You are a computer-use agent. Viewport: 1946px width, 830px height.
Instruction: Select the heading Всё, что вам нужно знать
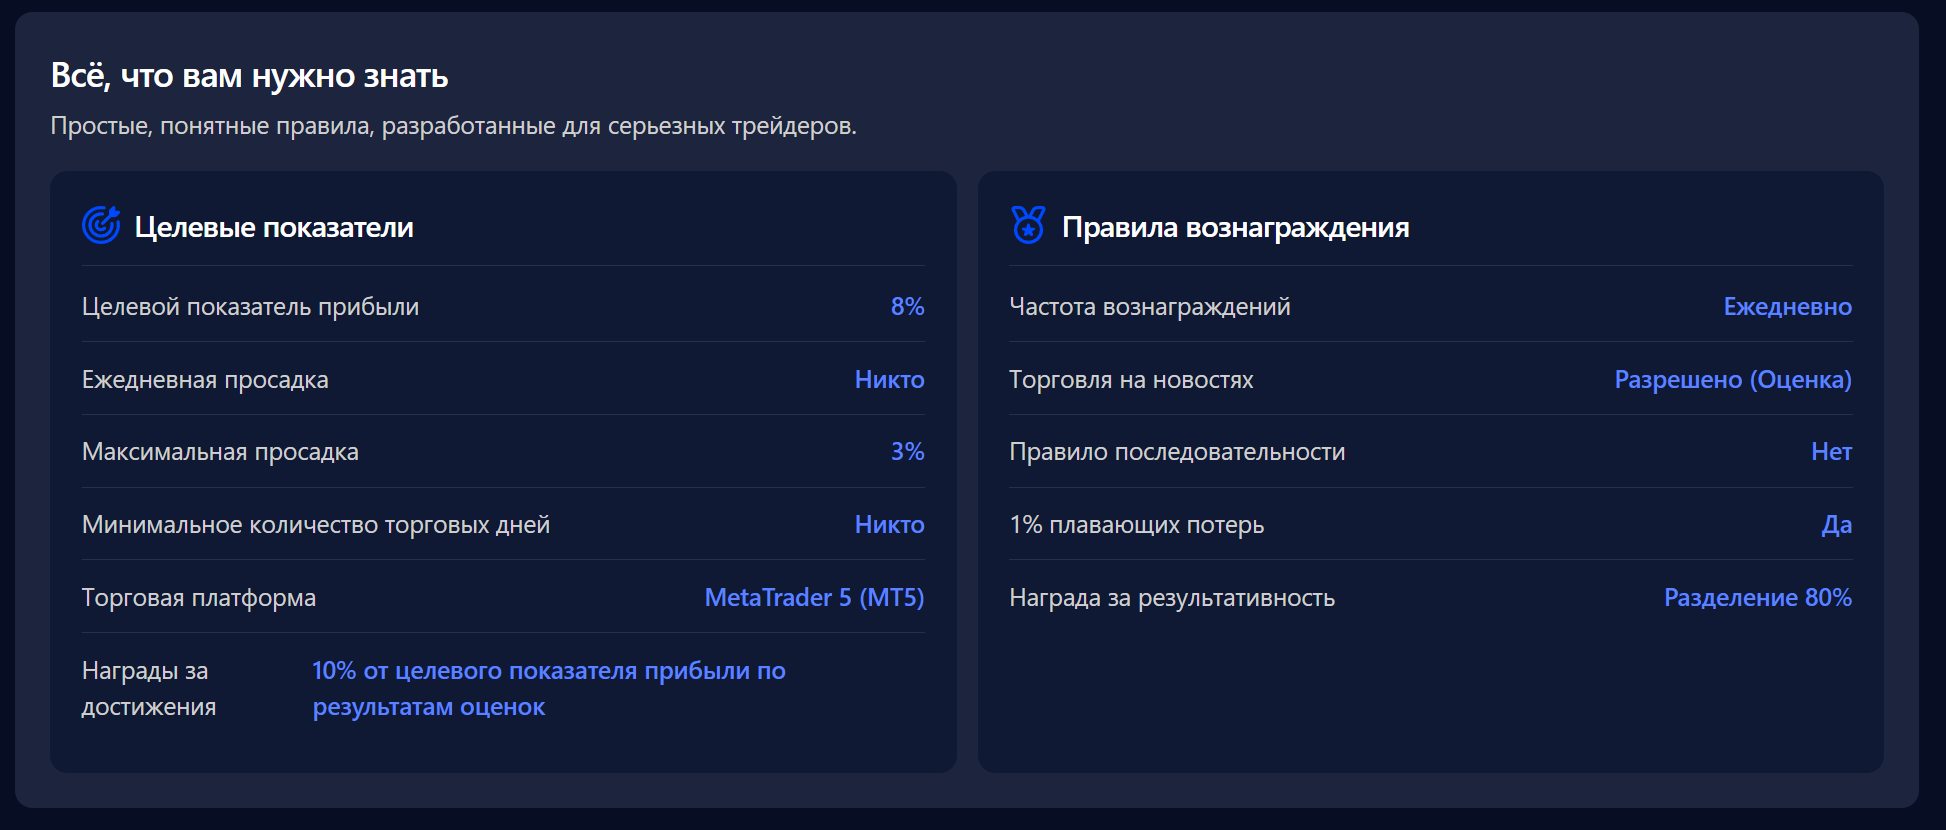(249, 76)
